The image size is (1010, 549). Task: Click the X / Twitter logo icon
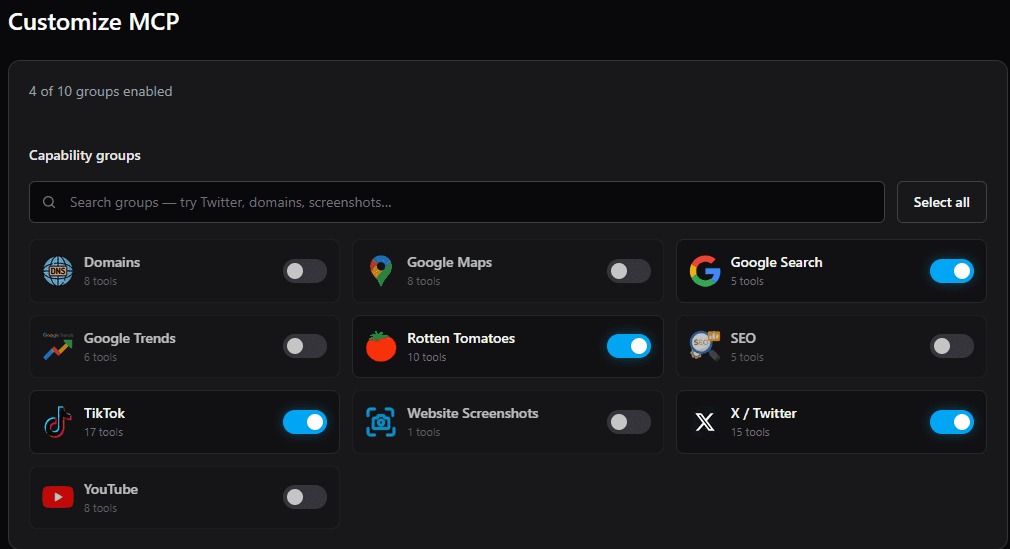pyautogui.click(x=705, y=422)
